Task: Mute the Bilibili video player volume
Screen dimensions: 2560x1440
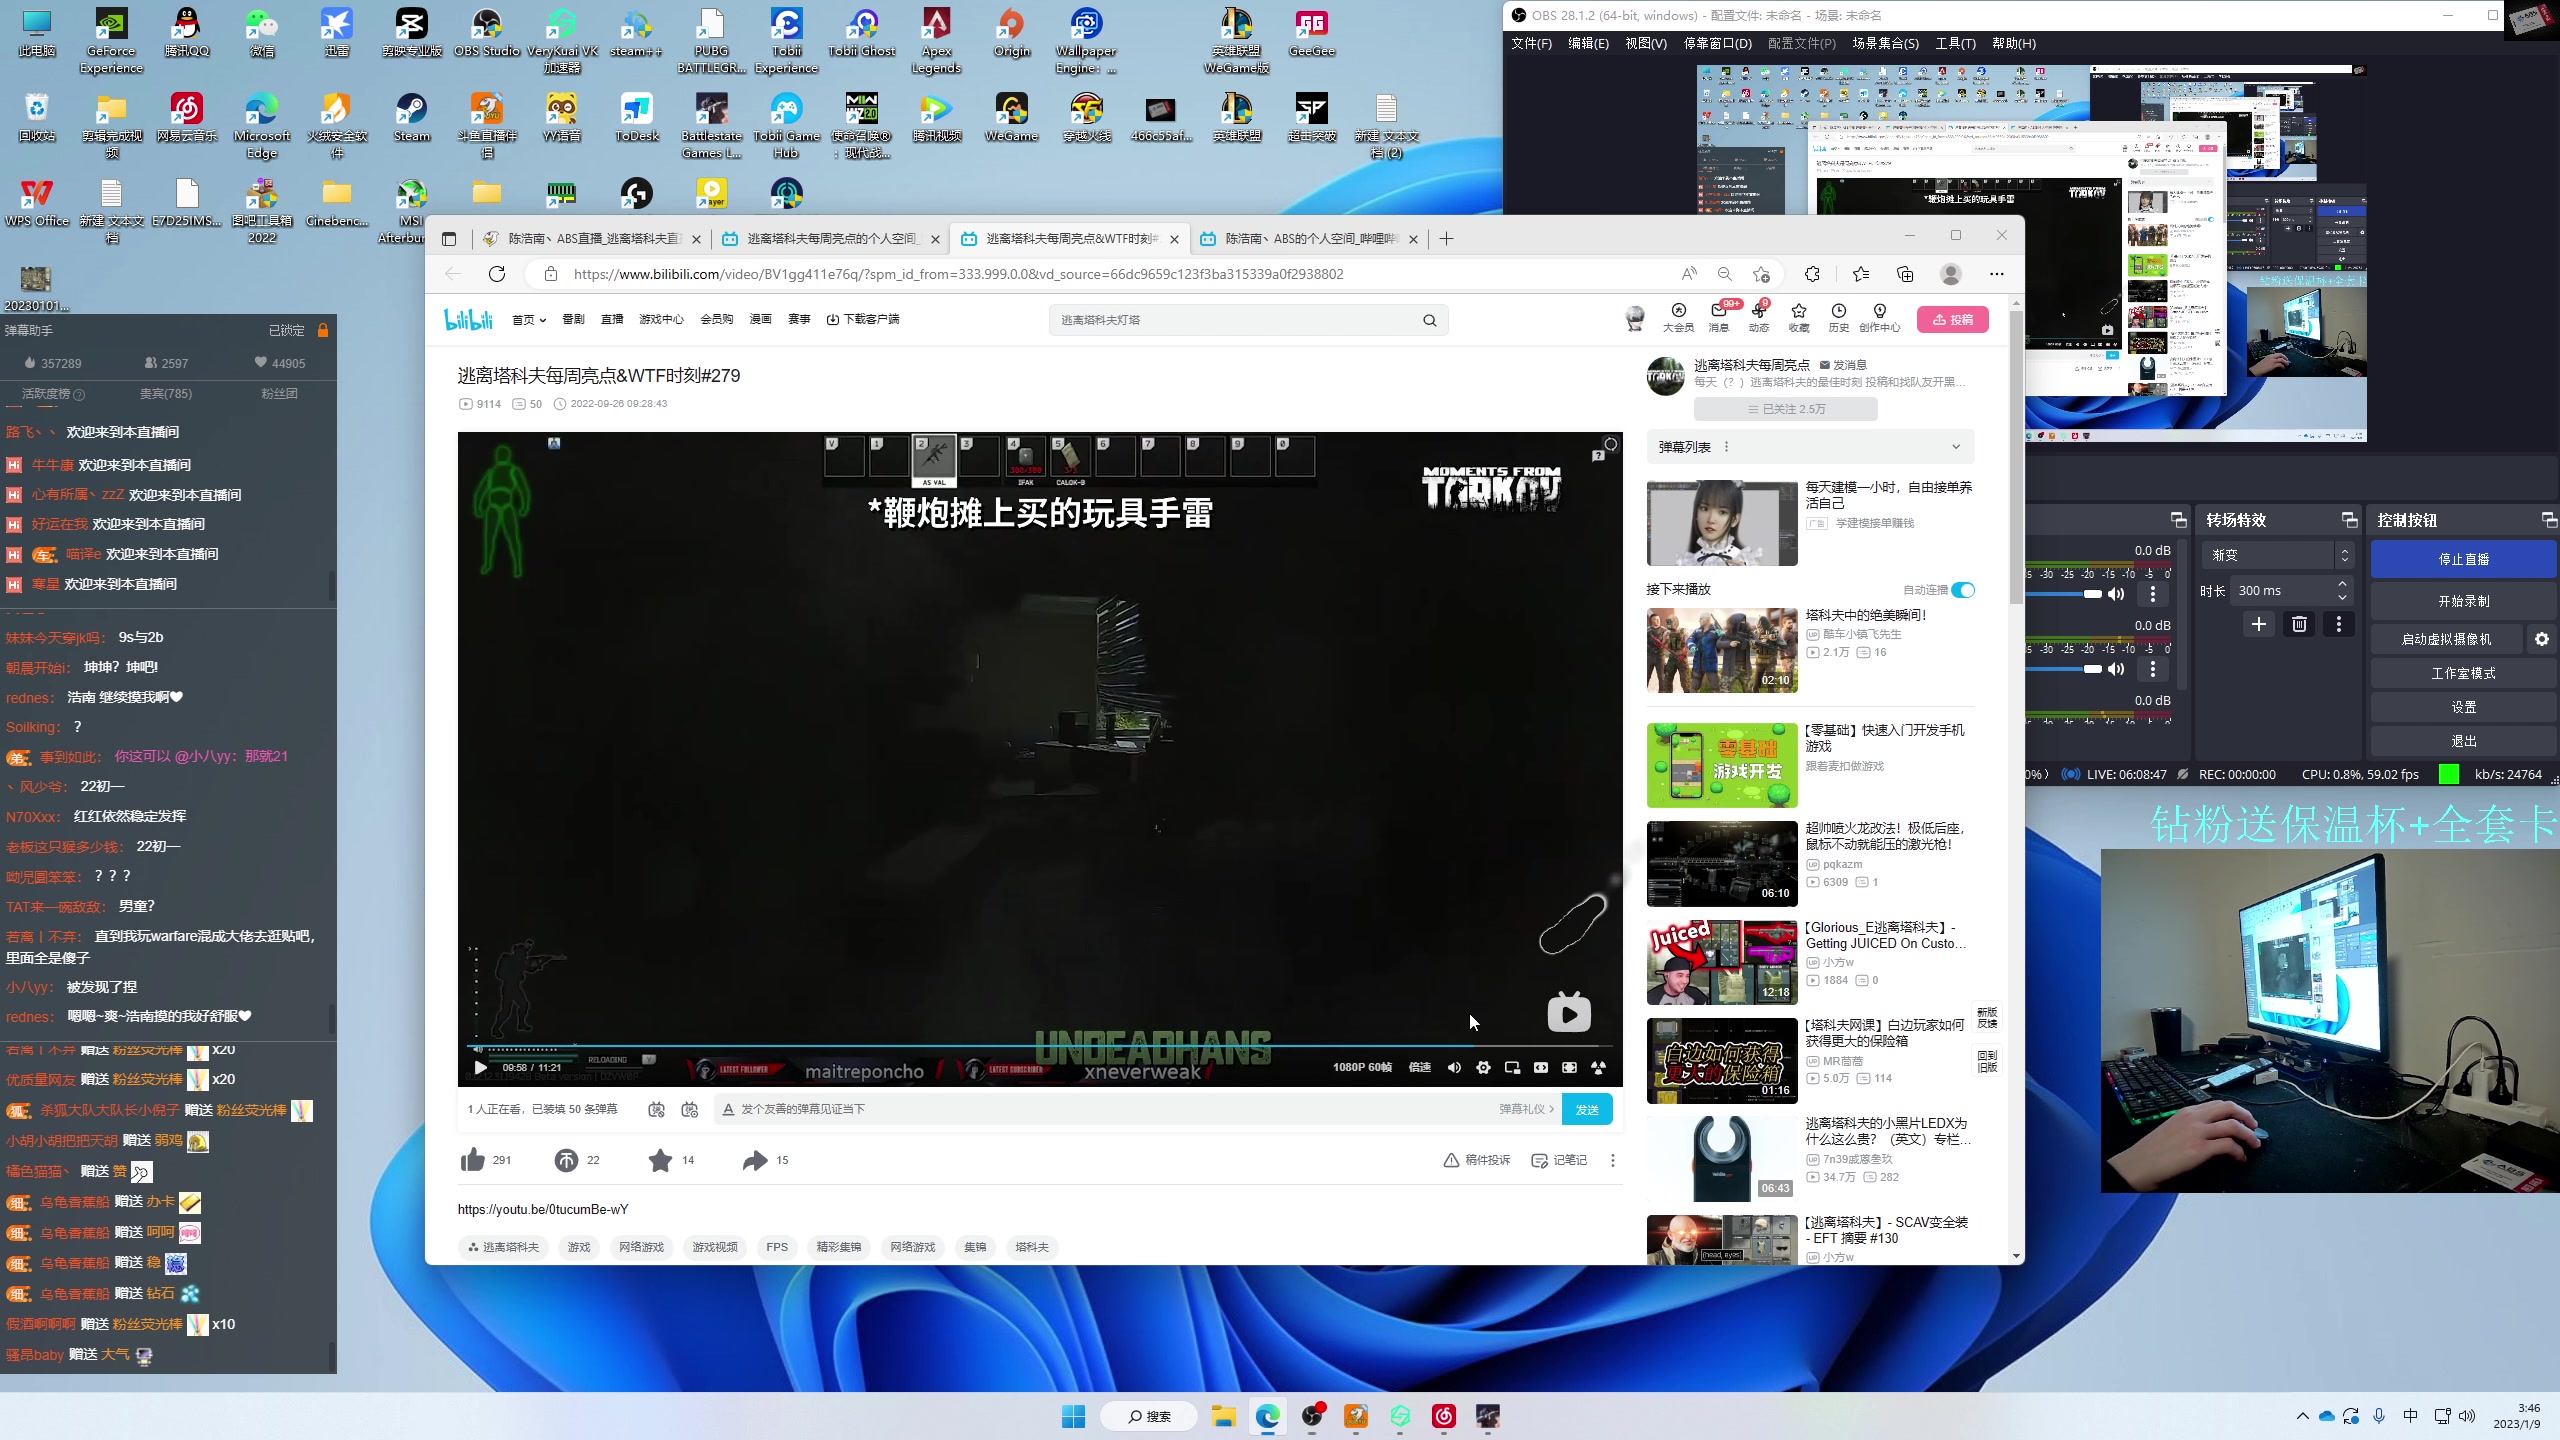Action: pos(1454,1068)
